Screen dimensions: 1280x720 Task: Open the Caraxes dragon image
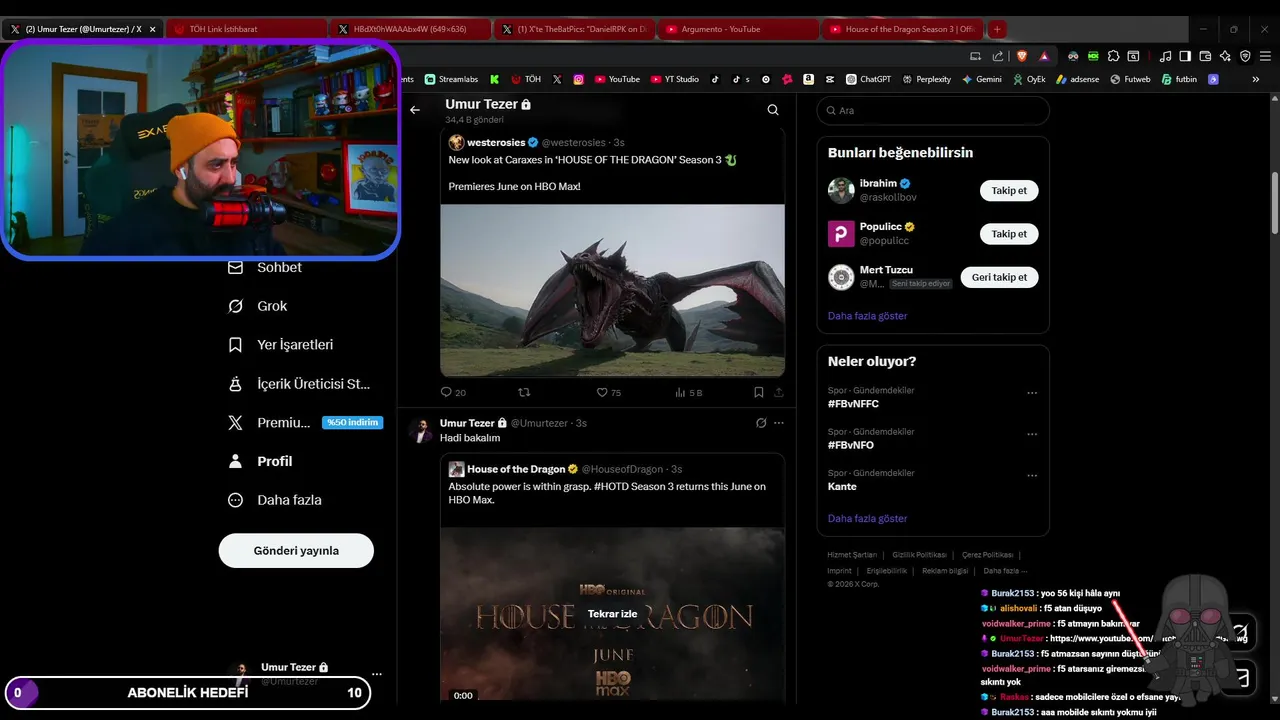(x=612, y=290)
